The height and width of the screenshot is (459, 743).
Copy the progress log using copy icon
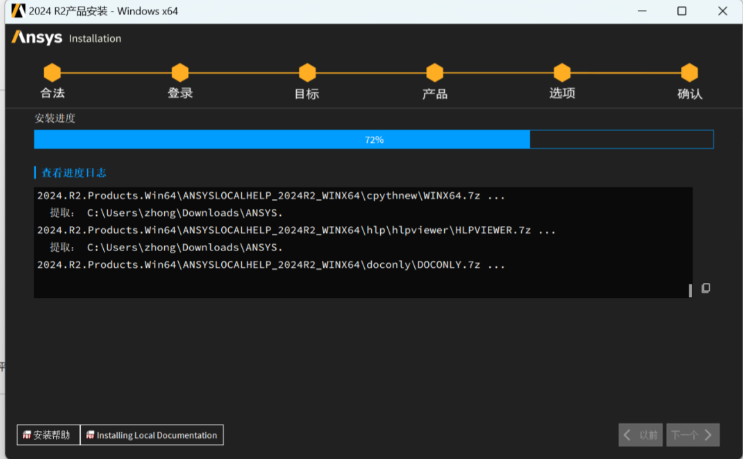pyautogui.click(x=706, y=288)
